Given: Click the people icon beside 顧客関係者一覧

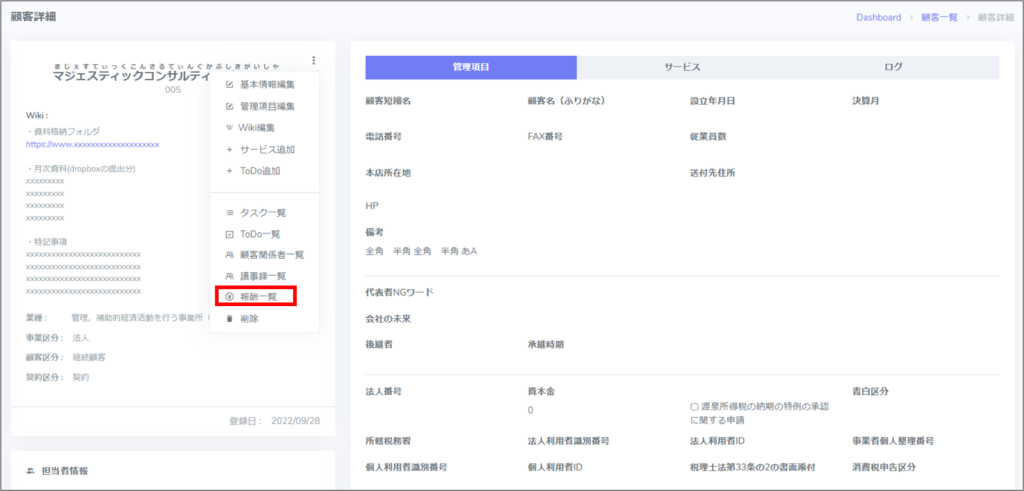Looking at the screenshot, I should (x=230, y=255).
